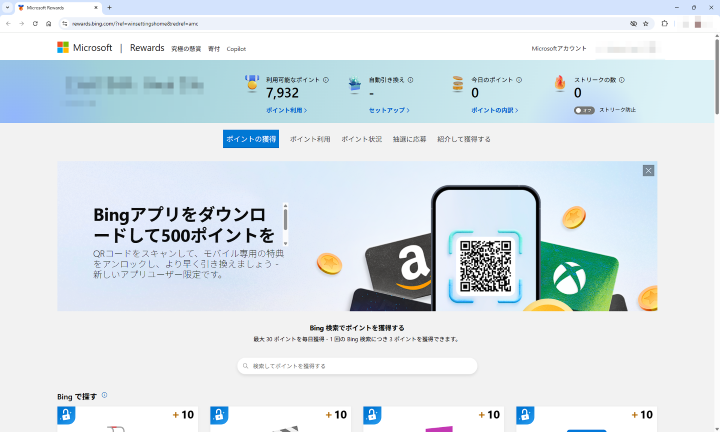720x432 pixels.
Task: Click the 検索してポイントを獲得する search box
Action: pos(357,366)
